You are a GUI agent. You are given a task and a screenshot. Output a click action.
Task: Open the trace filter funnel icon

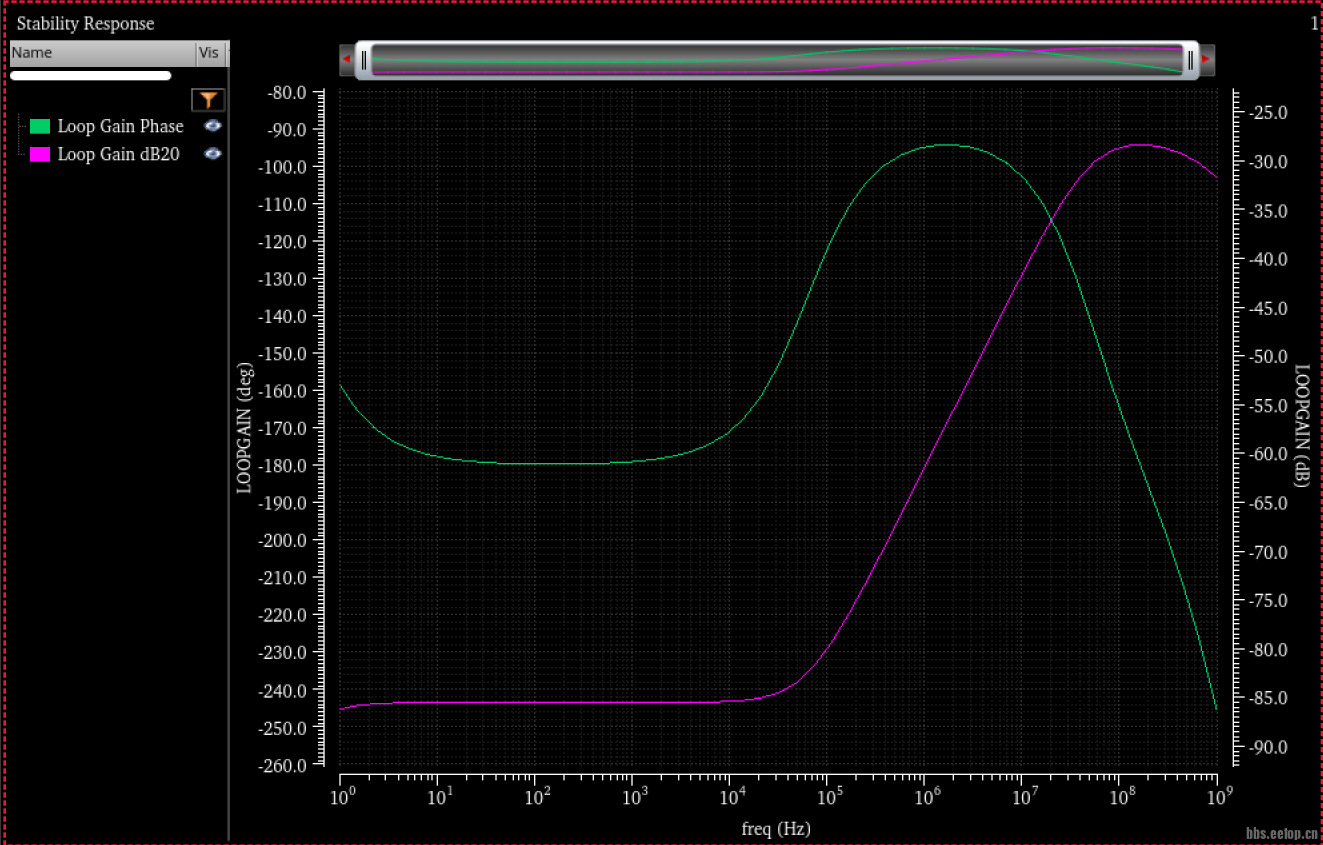pos(208,99)
